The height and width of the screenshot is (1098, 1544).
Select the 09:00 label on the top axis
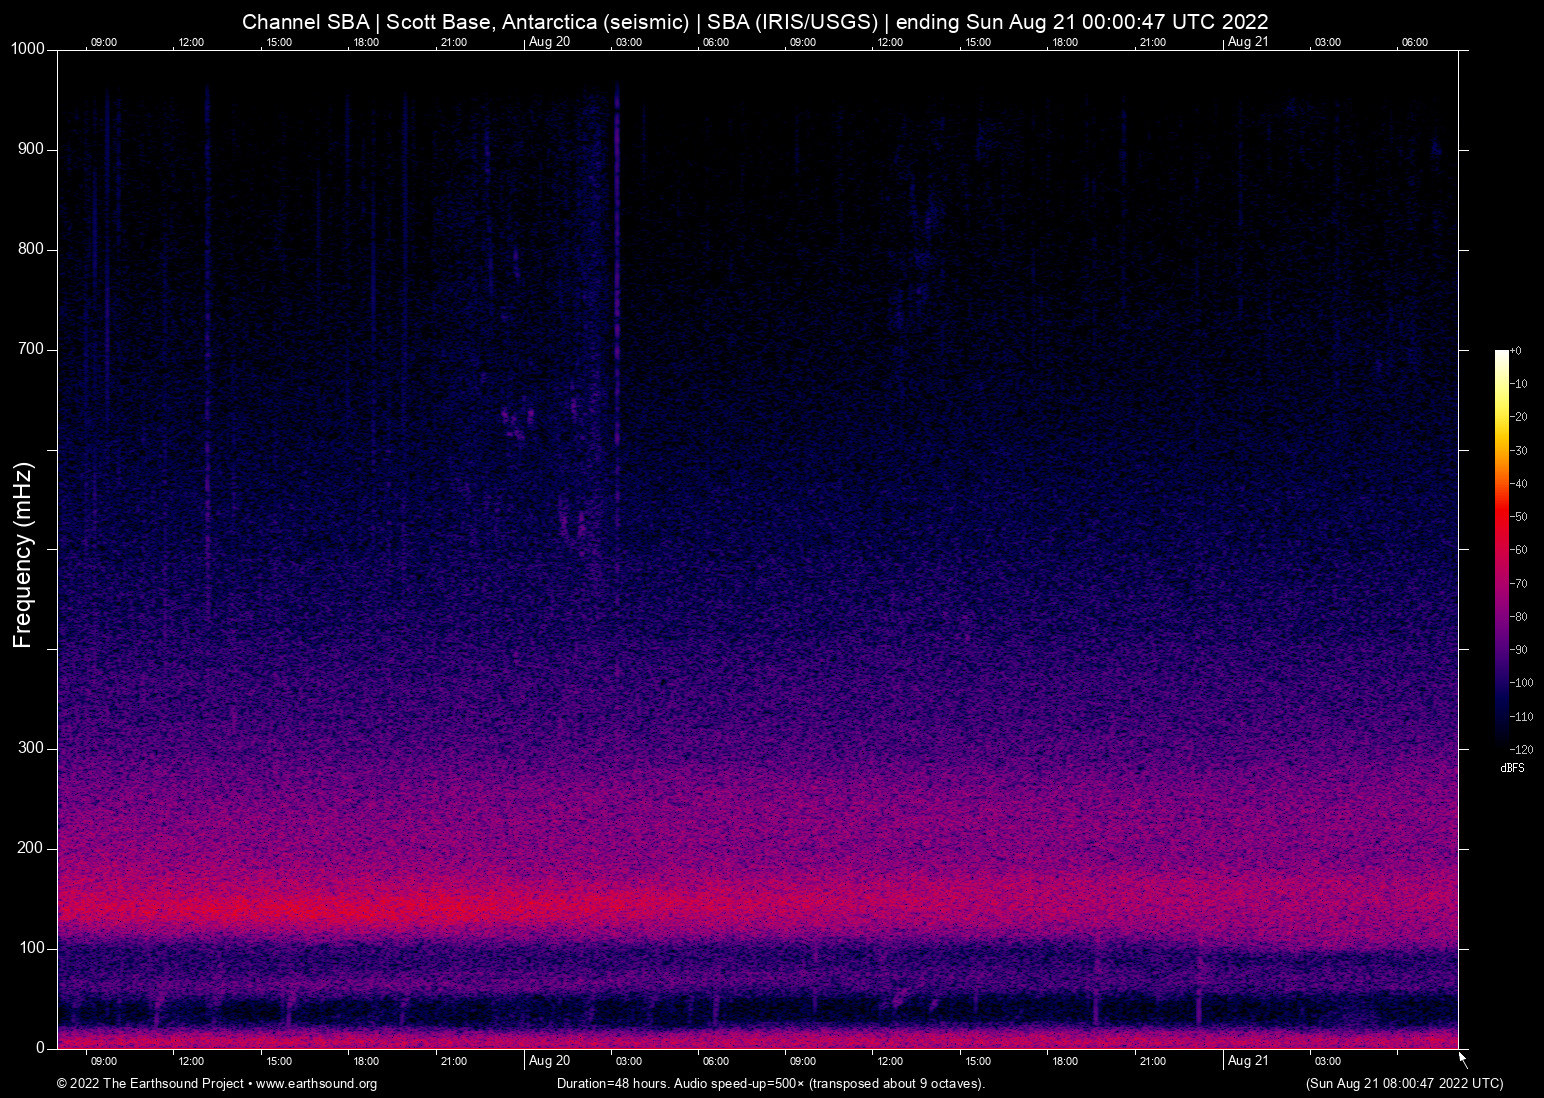pyautogui.click(x=104, y=42)
